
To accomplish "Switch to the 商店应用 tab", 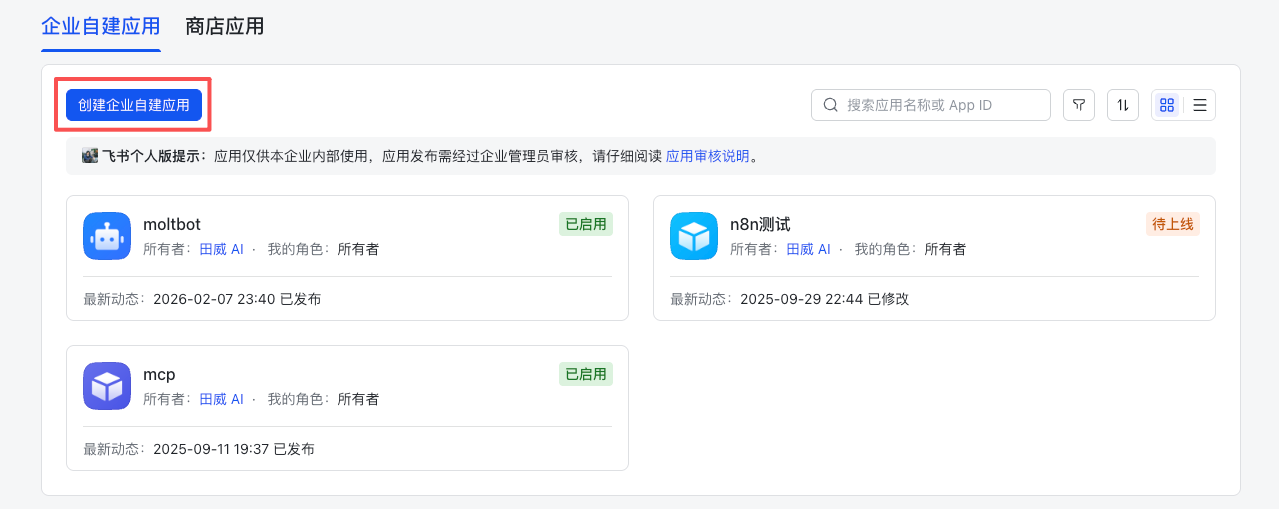I will 225,26.
